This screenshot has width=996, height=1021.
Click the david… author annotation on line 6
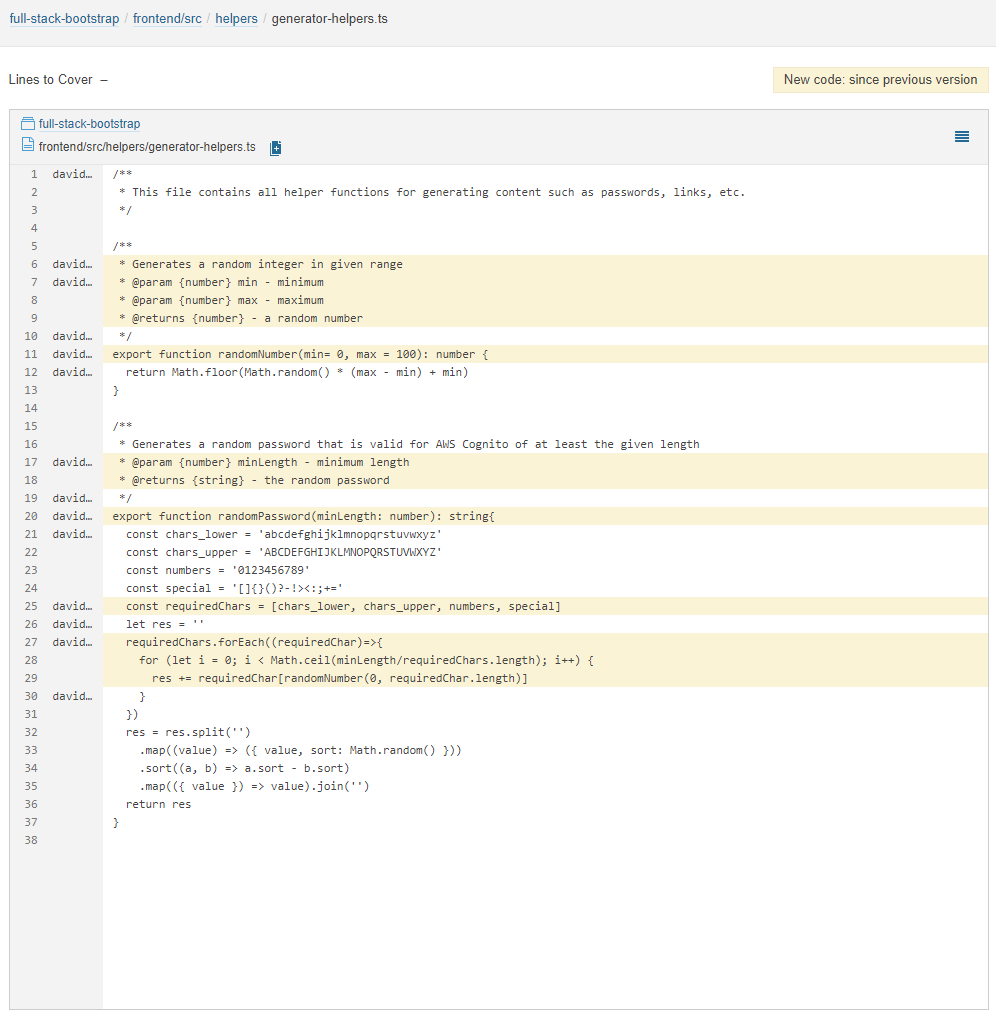pos(73,263)
